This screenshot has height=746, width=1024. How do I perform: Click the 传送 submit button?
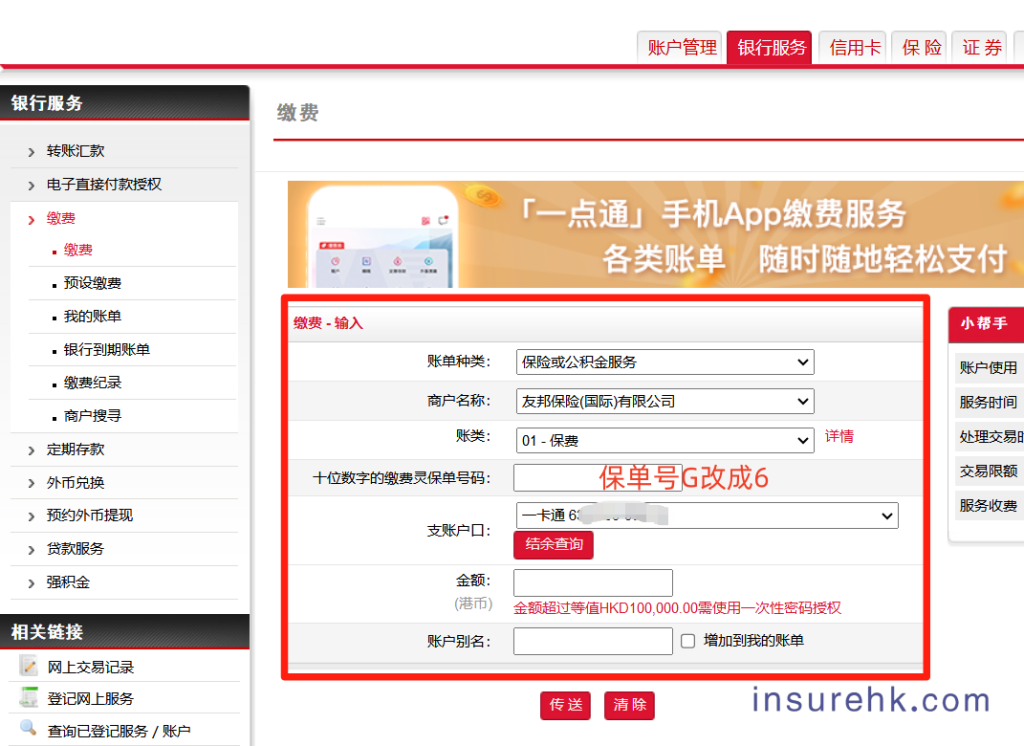pyautogui.click(x=565, y=705)
